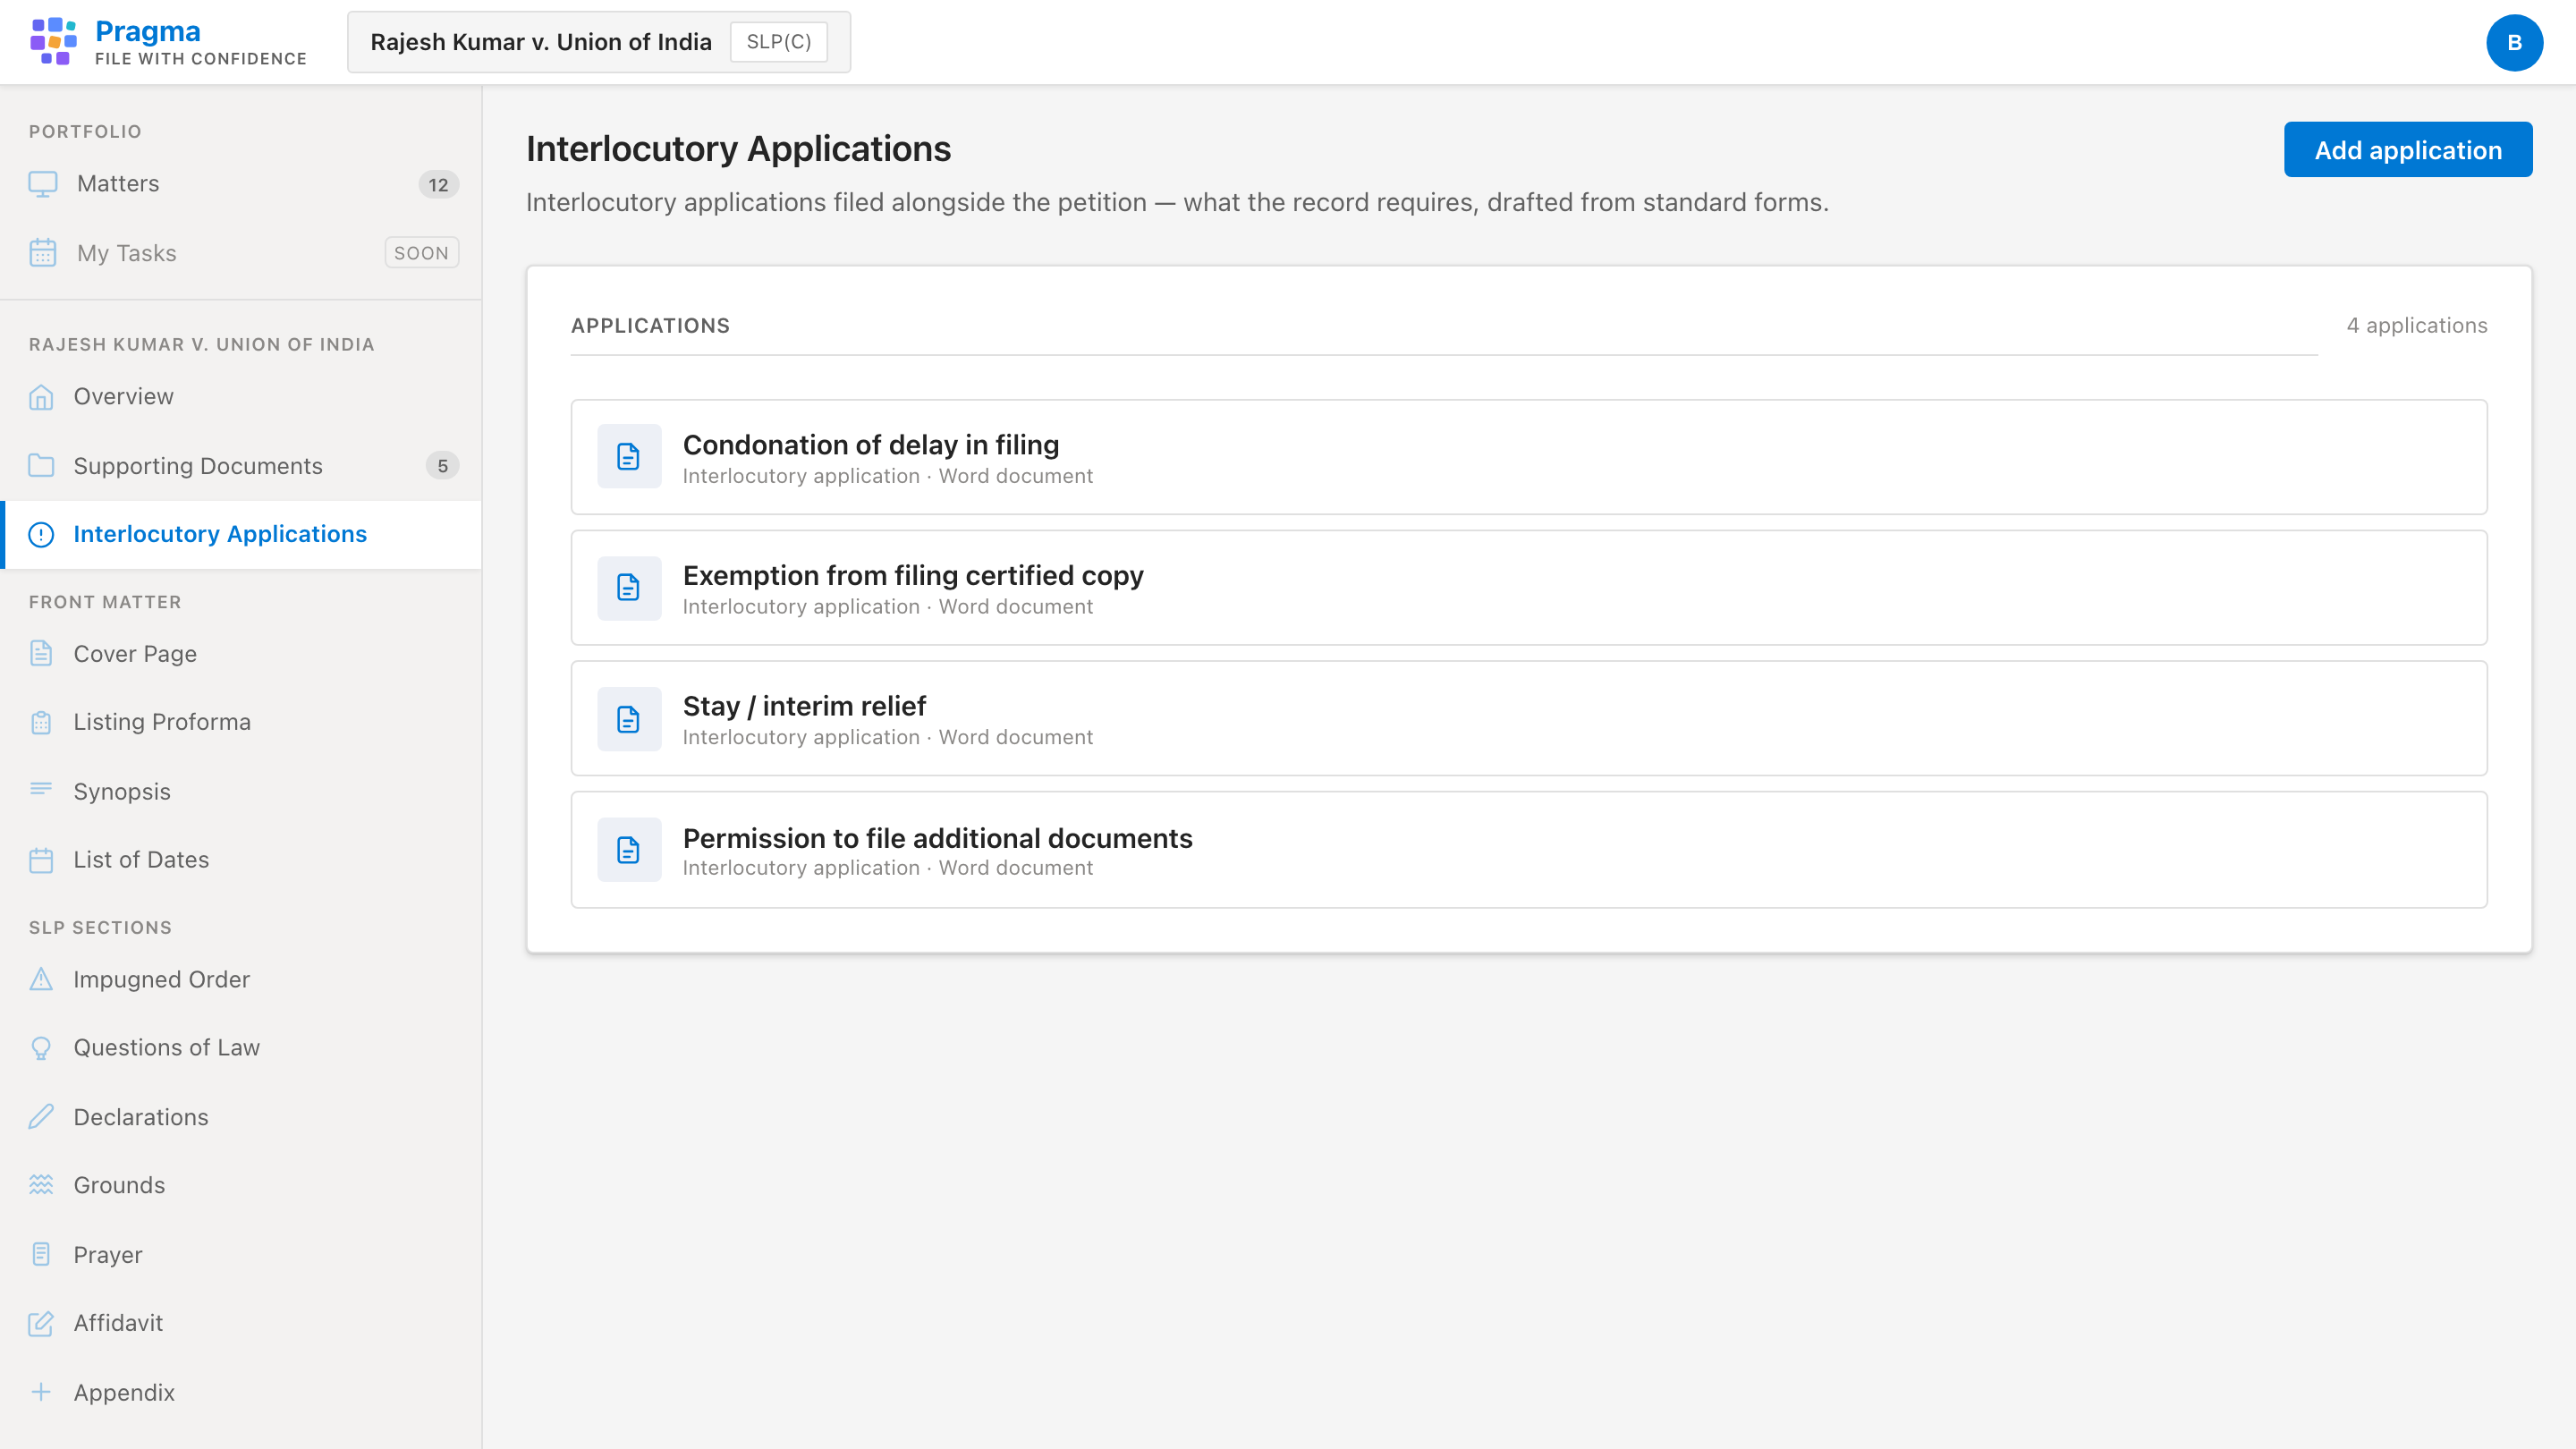Click the Pragma logo icon
This screenshot has width=2576, height=1449.
pos(53,41)
